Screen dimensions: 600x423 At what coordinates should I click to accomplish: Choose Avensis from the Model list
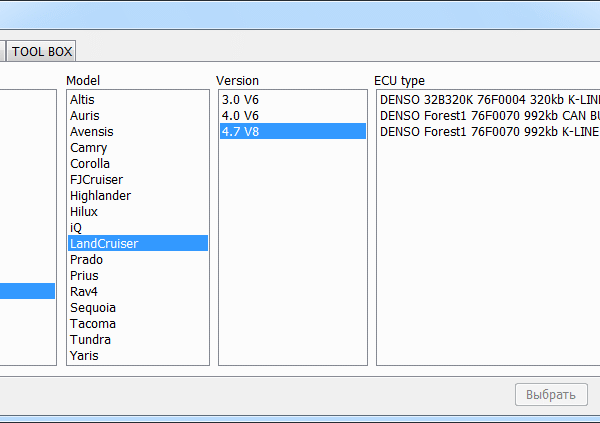[x=138, y=132]
